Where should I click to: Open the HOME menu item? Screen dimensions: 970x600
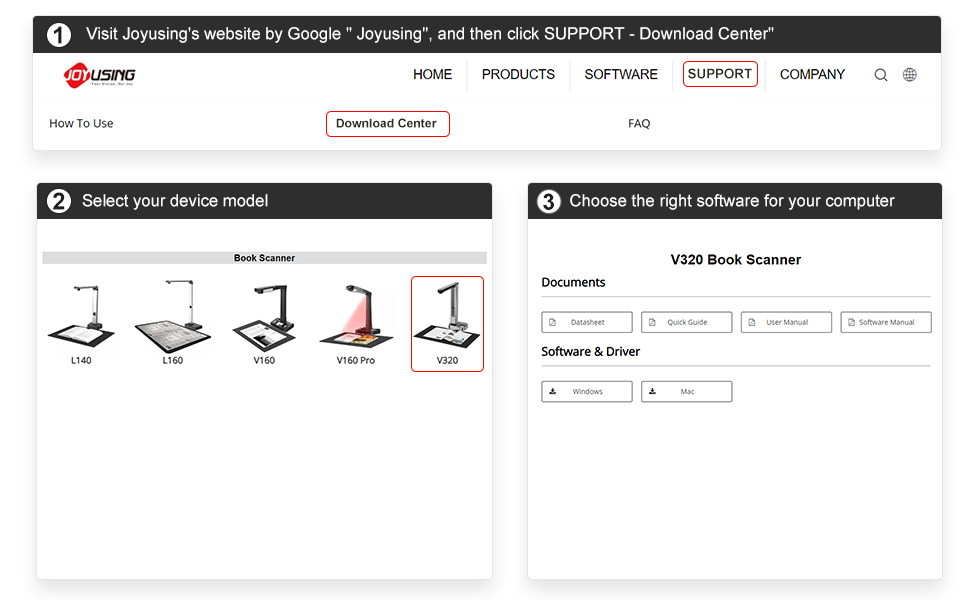432,75
